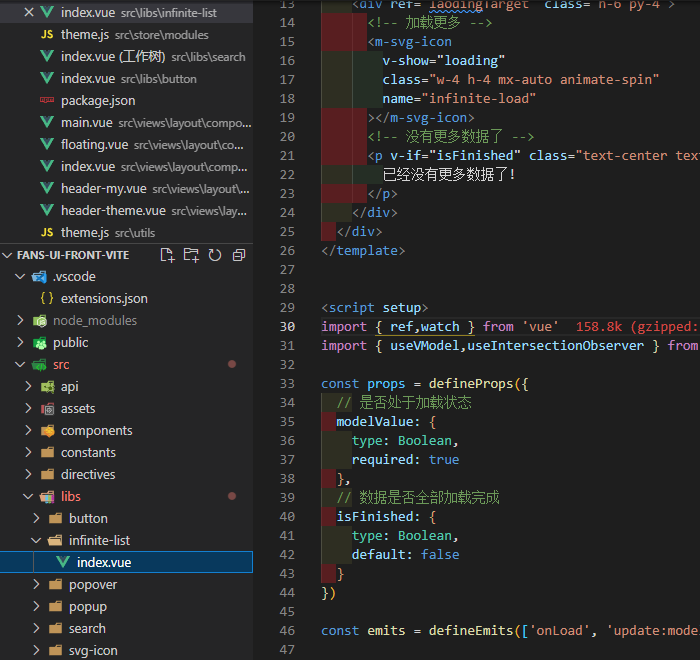Click line number 30 in editor gutter
Image resolution: width=700 pixels, height=660 pixels.
[x=287, y=327]
